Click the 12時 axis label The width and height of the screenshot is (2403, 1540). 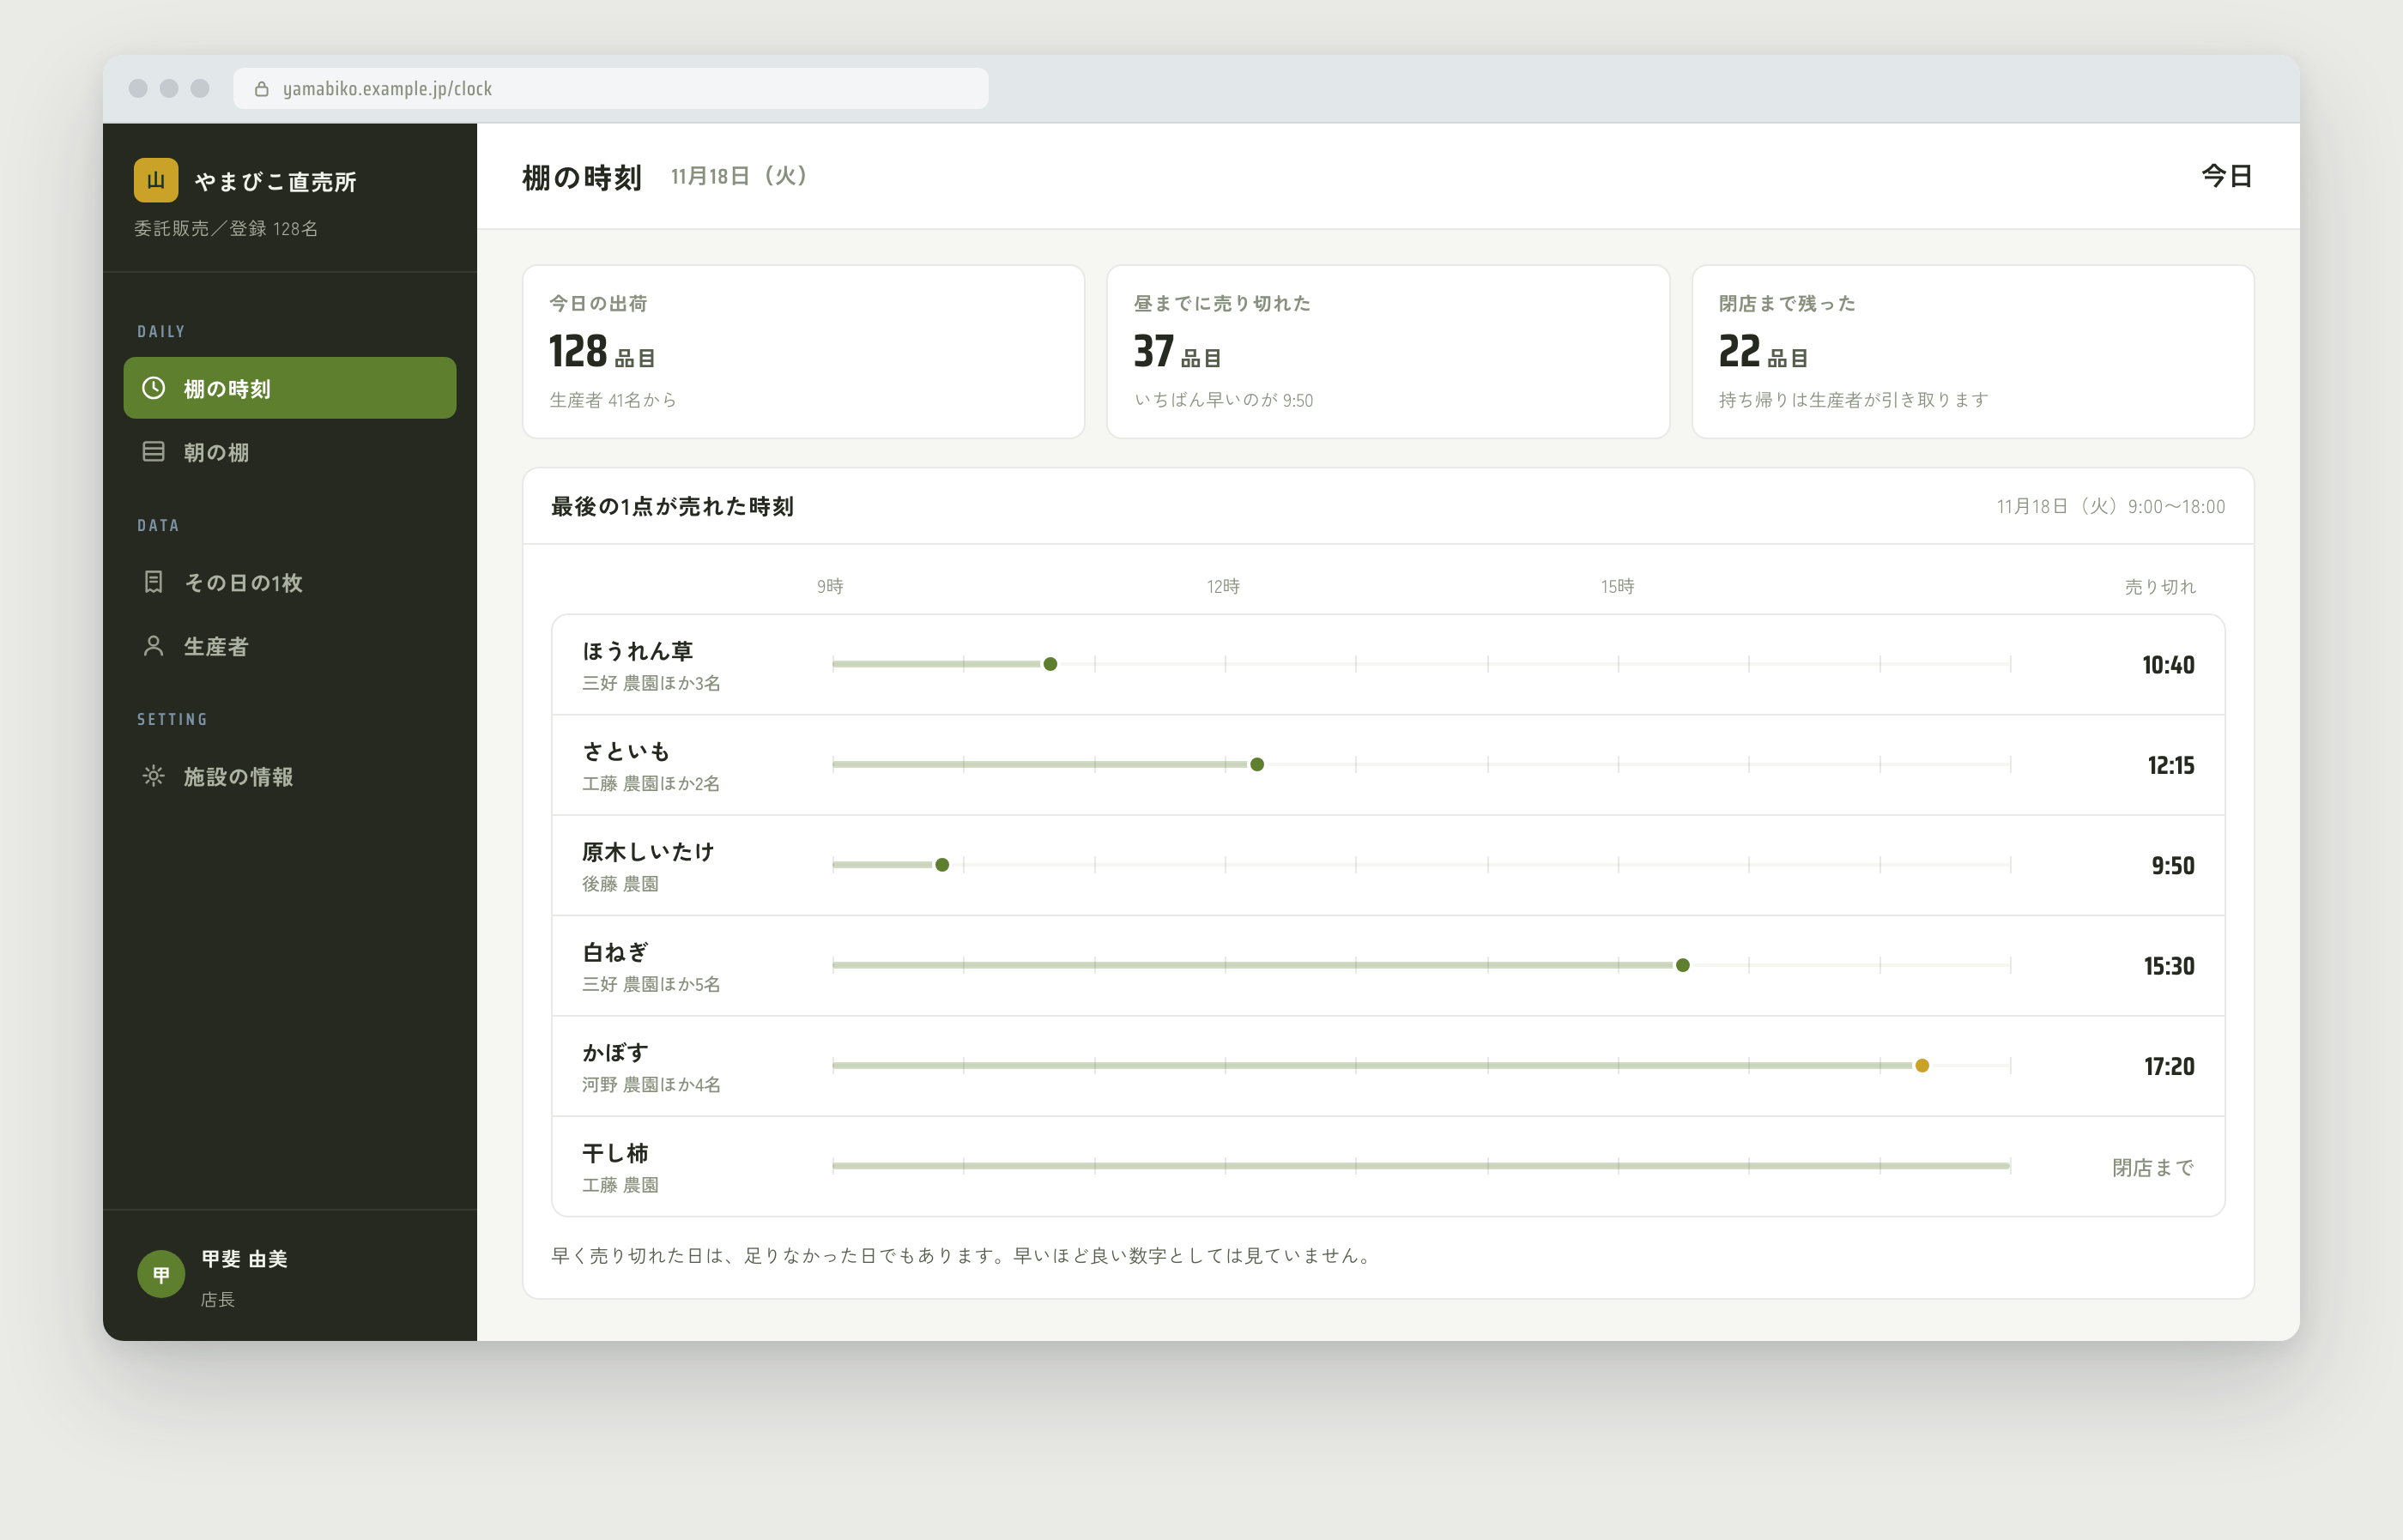coord(1223,586)
